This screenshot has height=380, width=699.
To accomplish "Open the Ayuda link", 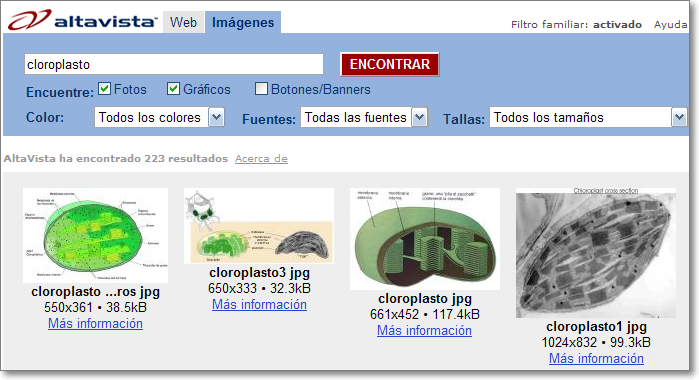I will (670, 25).
